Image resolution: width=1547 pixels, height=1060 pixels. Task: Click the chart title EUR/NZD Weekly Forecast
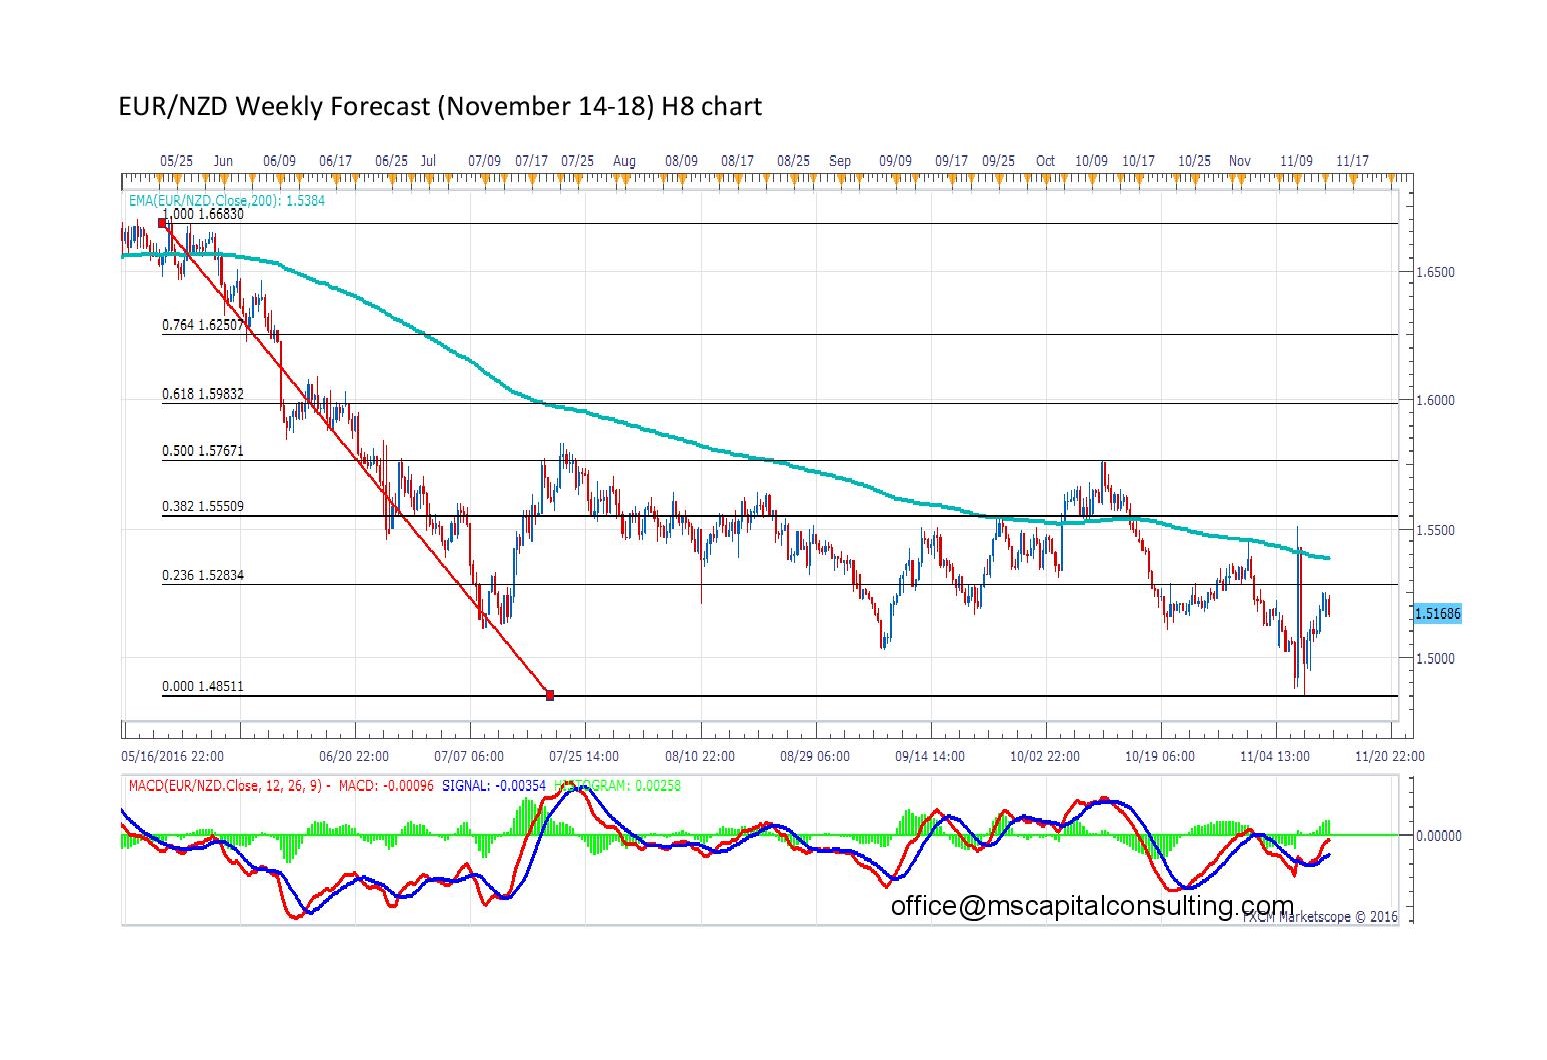coord(439,106)
